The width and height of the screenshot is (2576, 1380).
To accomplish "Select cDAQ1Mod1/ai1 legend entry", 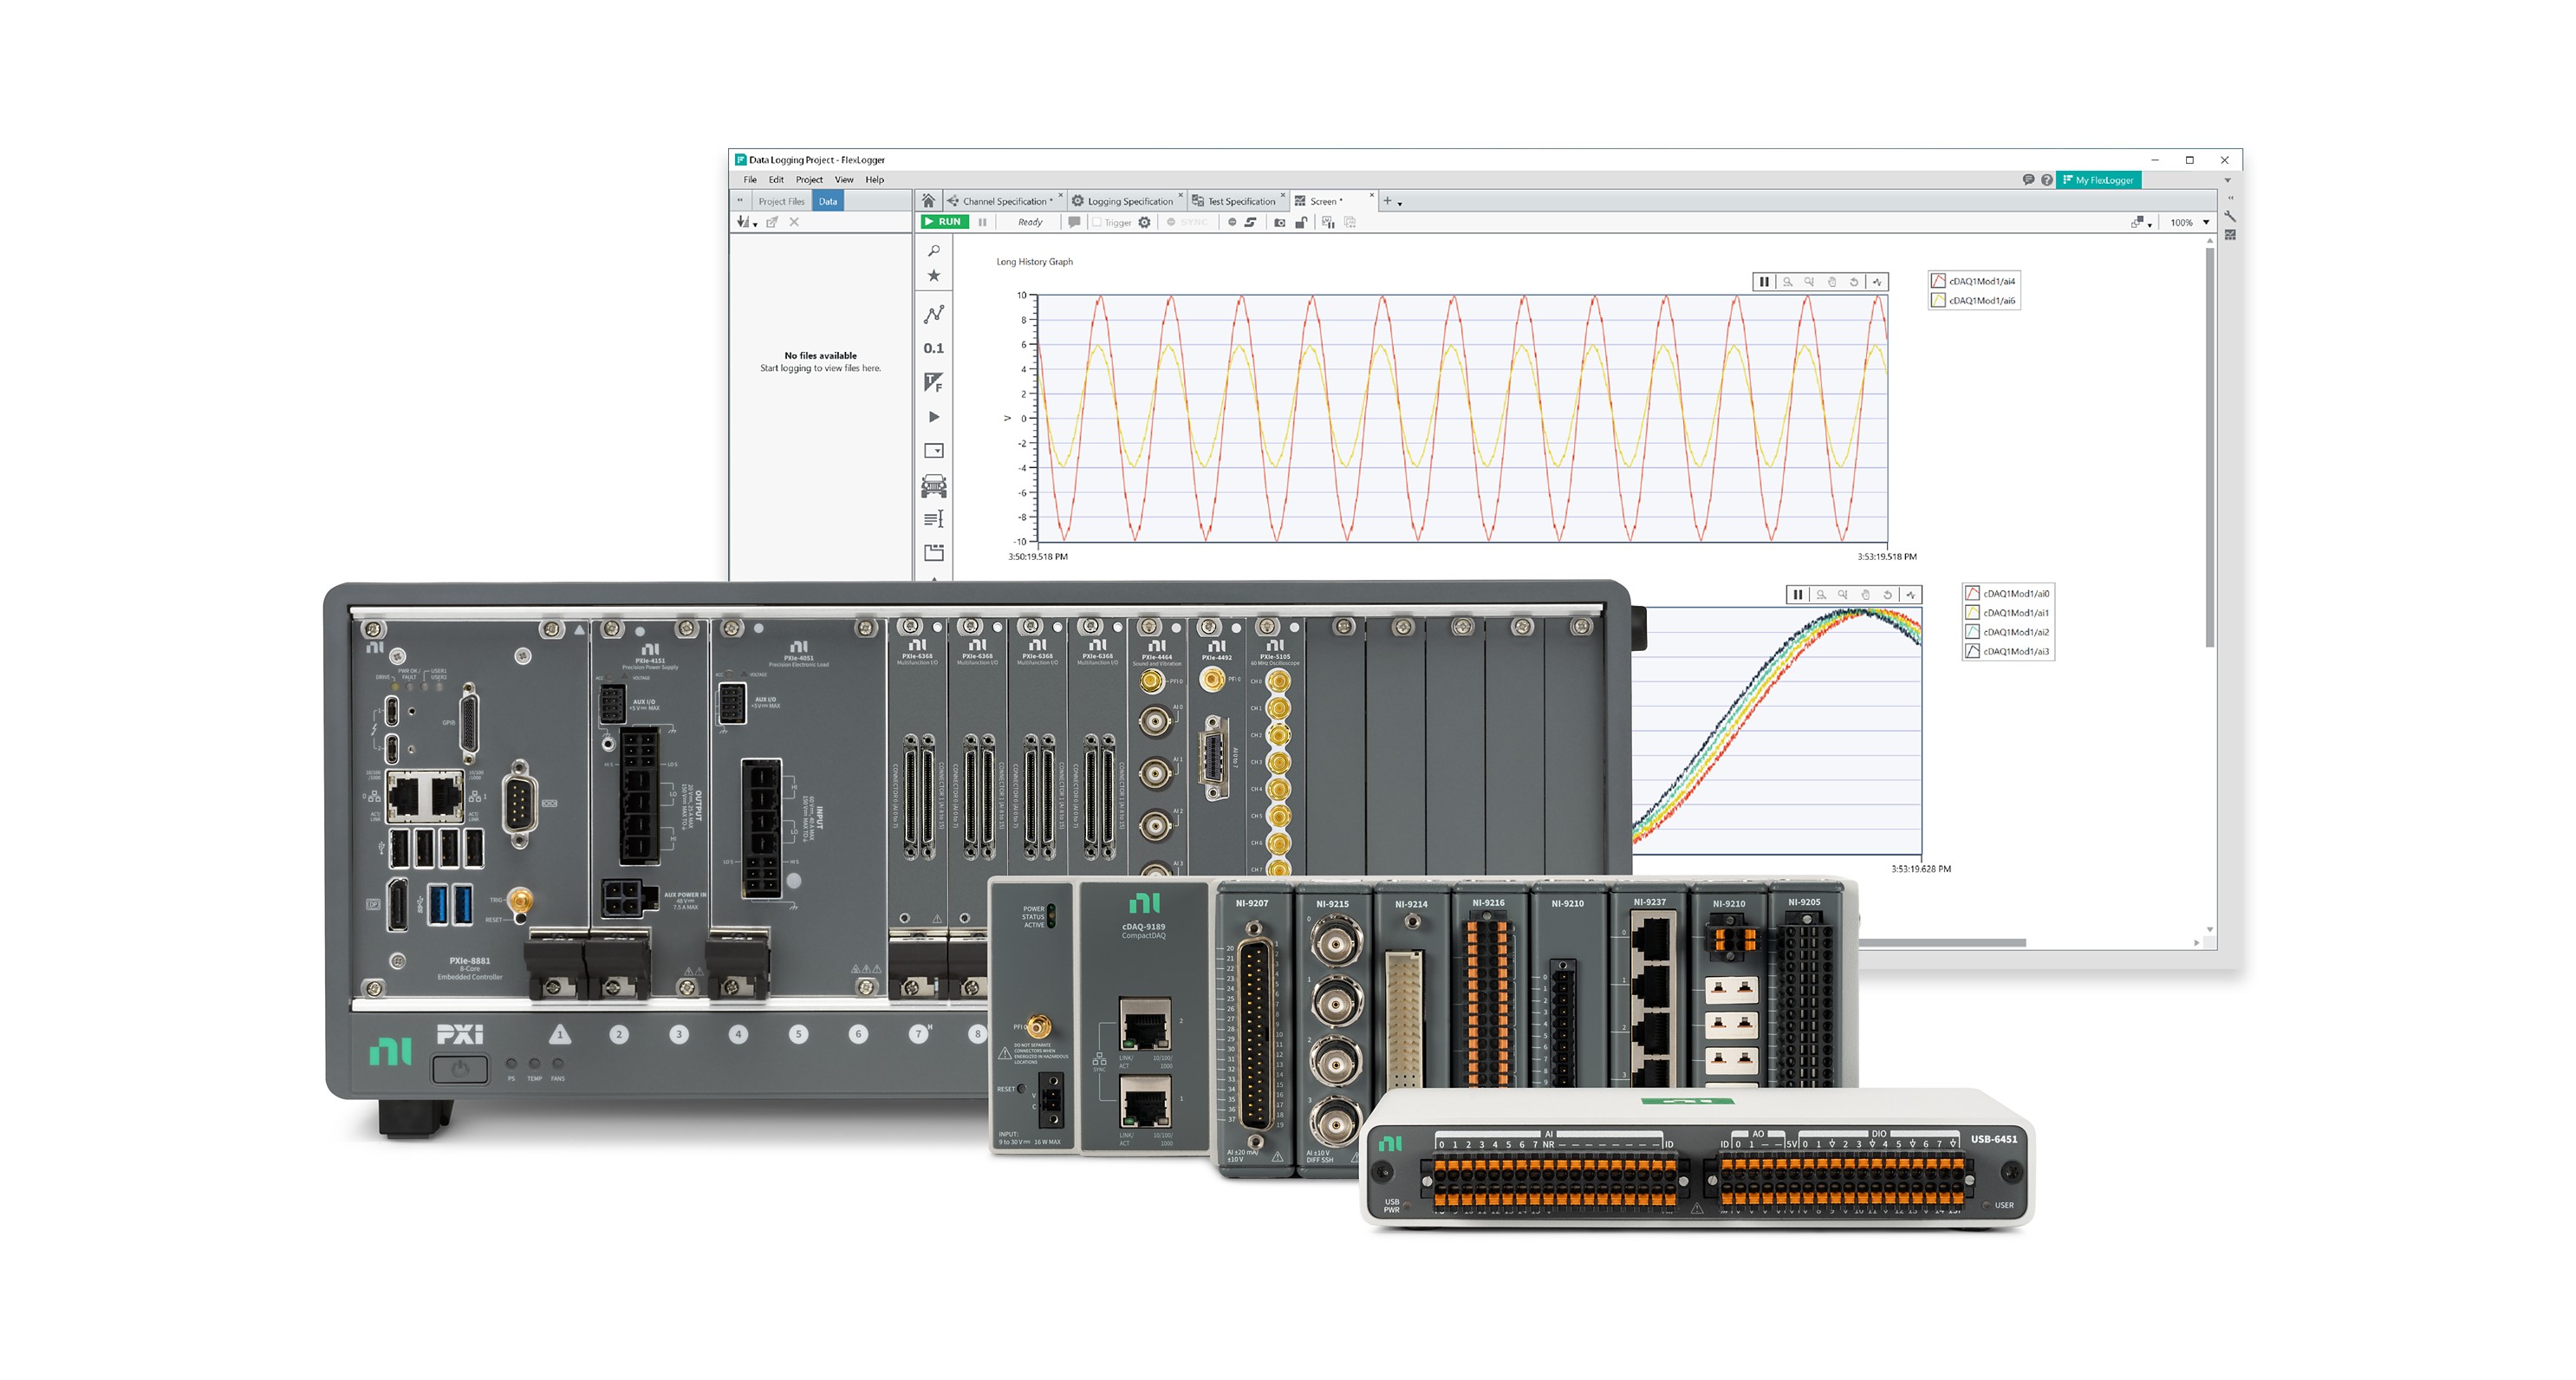I will pyautogui.click(x=2007, y=612).
